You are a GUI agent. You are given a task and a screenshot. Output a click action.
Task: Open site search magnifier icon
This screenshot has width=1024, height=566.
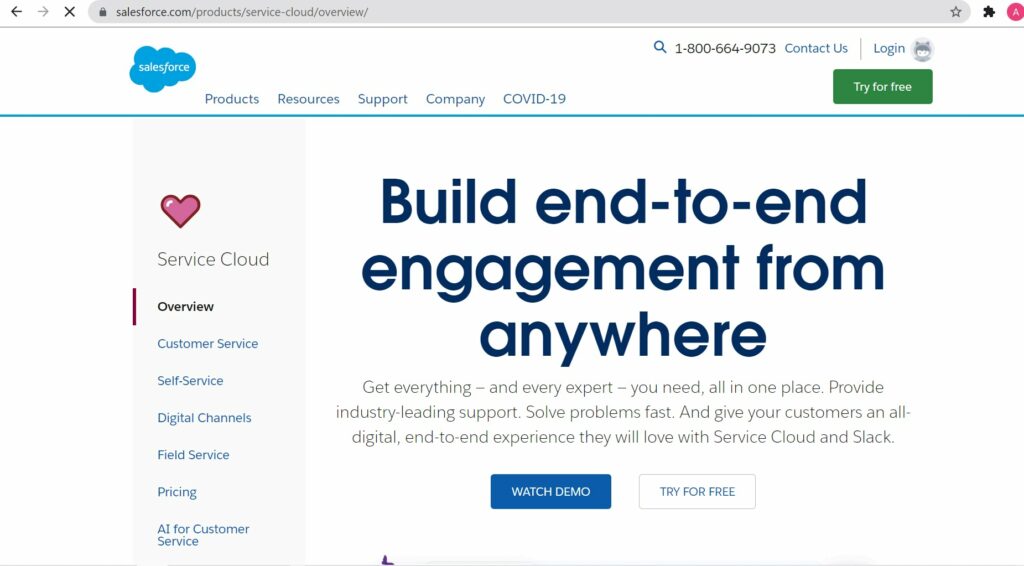coord(660,47)
